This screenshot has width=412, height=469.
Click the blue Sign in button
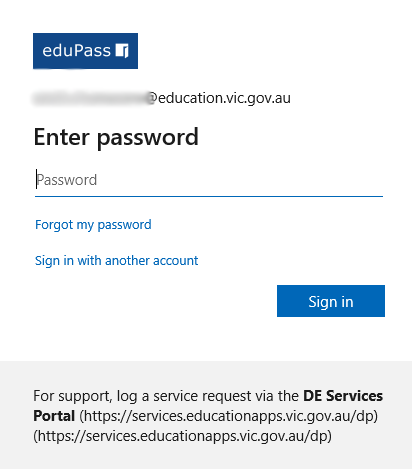[331, 301]
